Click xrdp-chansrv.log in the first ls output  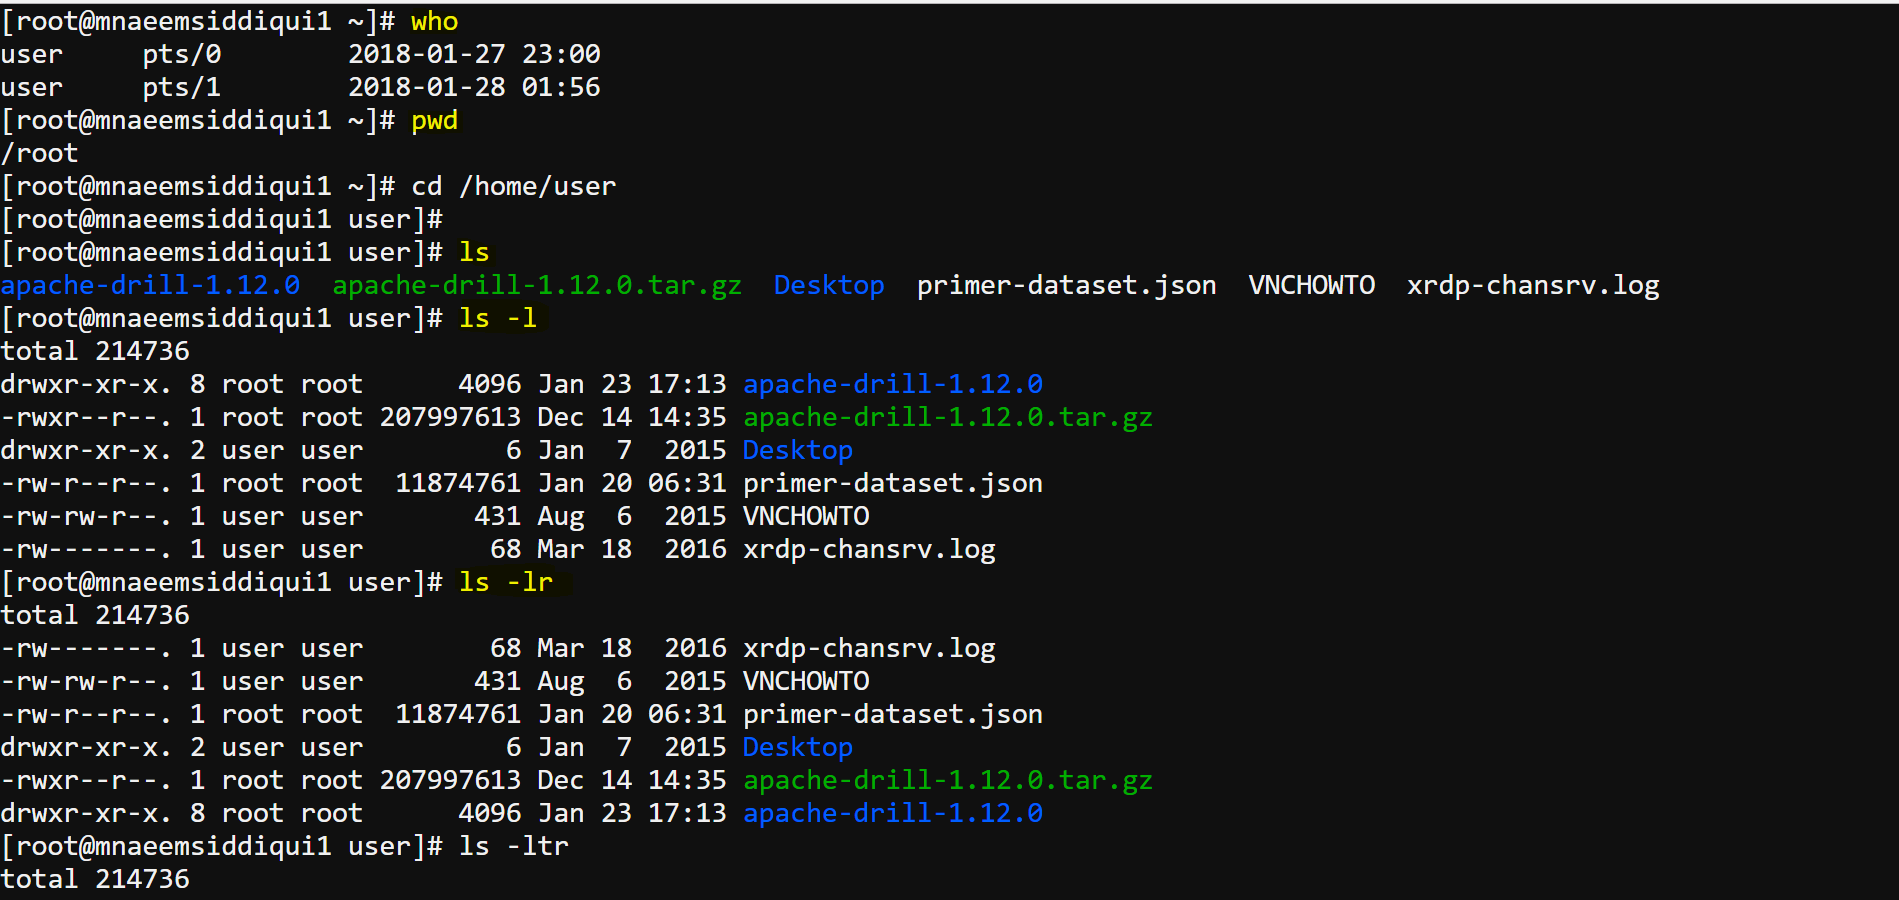[x=1533, y=286]
